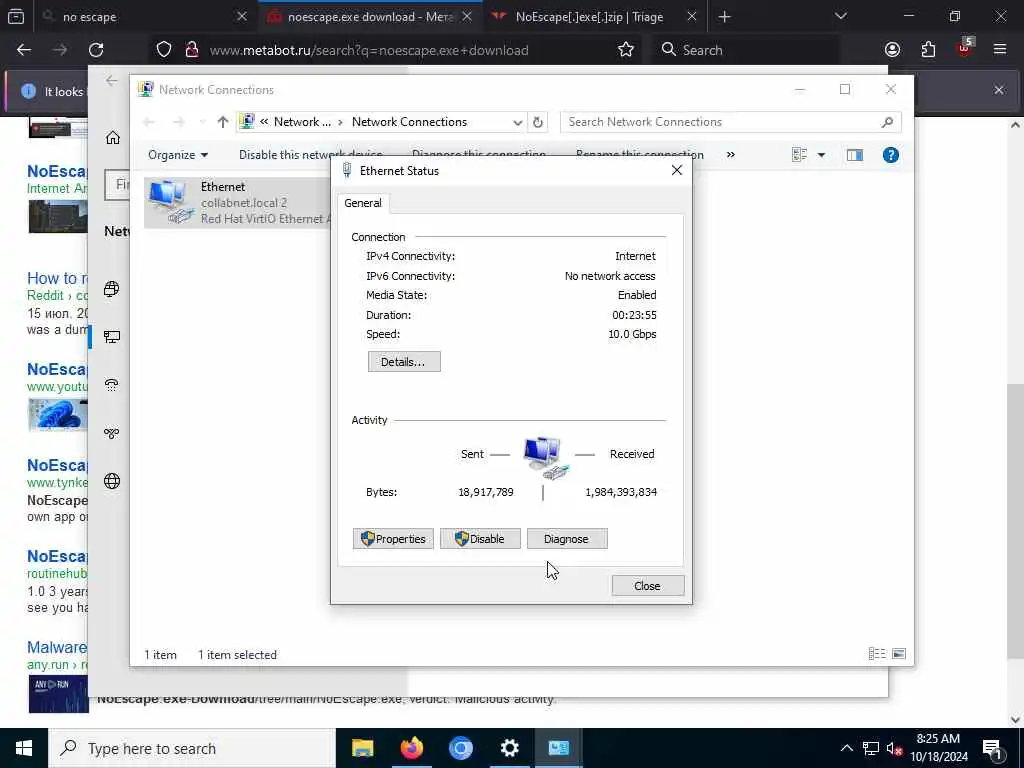Open the uBlock Origin extension icon
The width and height of the screenshot is (1024, 768).
(965, 48)
